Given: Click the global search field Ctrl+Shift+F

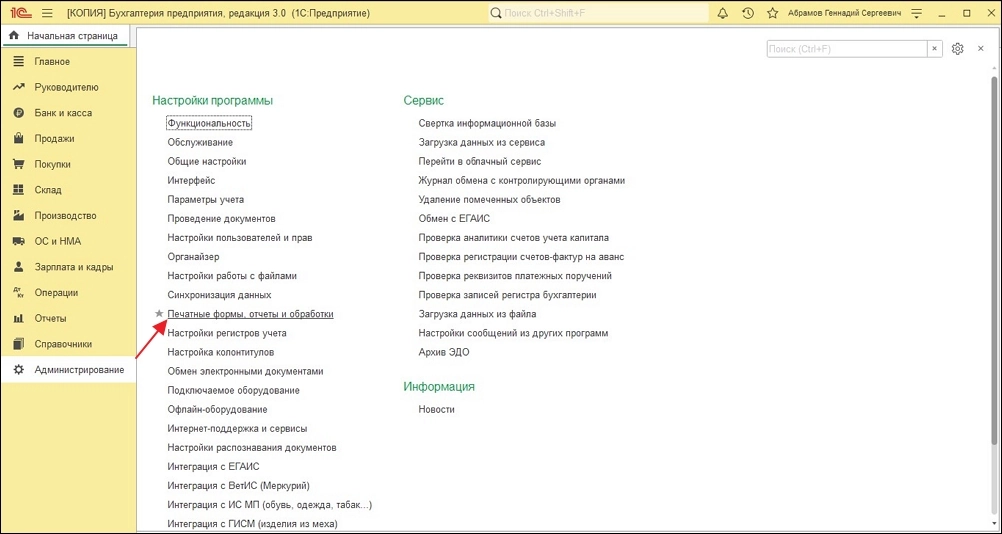Looking at the screenshot, I should 598,13.
